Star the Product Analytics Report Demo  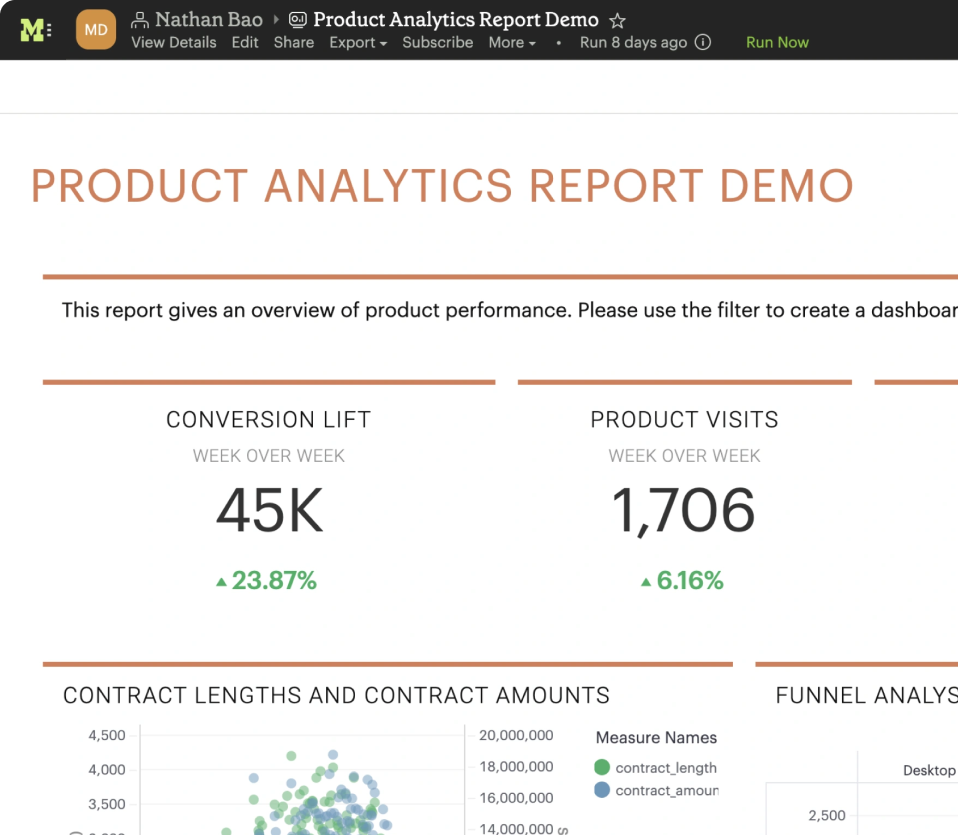coord(617,18)
